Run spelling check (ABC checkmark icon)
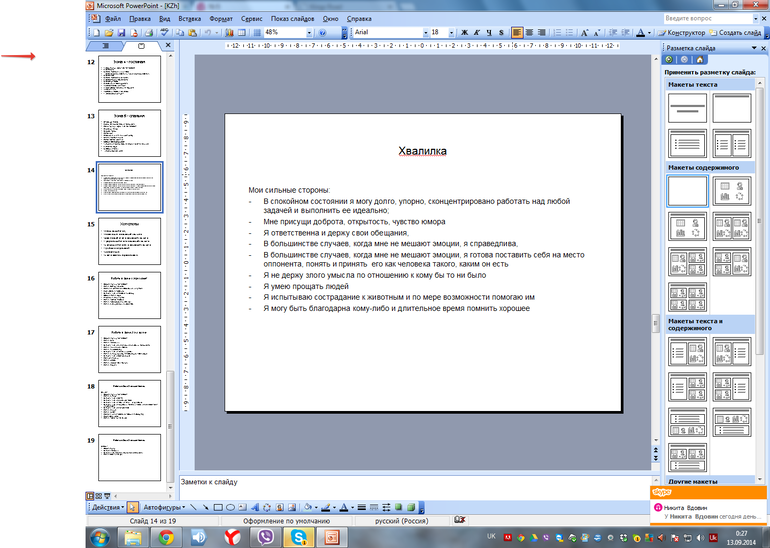This screenshot has height=548, width=770. pos(165,32)
